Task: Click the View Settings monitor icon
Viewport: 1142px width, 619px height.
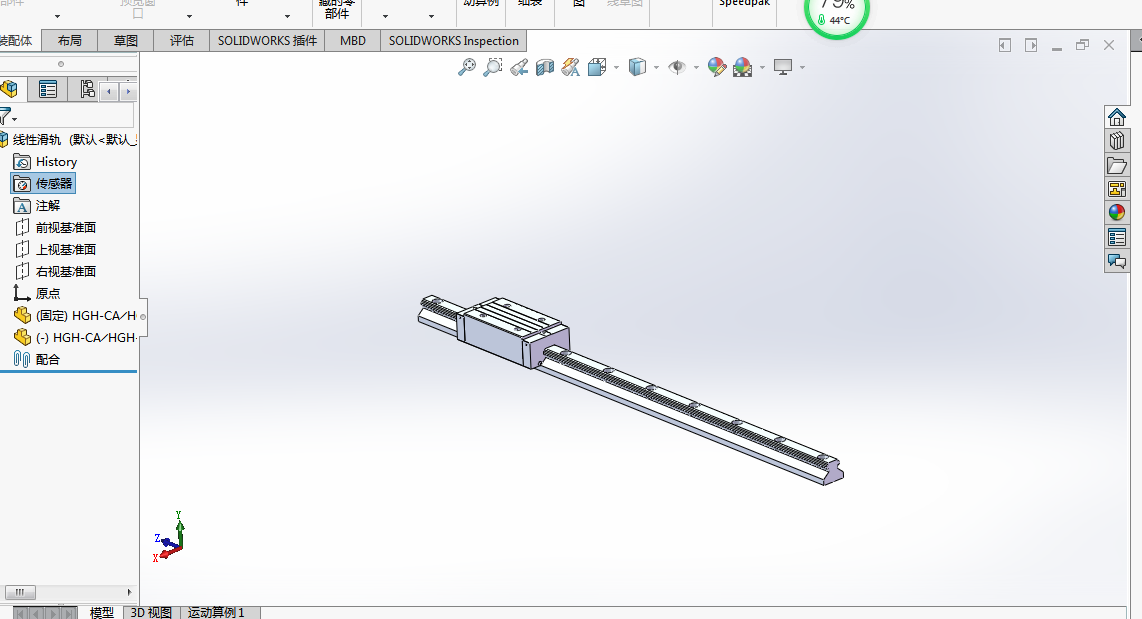Action: click(783, 67)
